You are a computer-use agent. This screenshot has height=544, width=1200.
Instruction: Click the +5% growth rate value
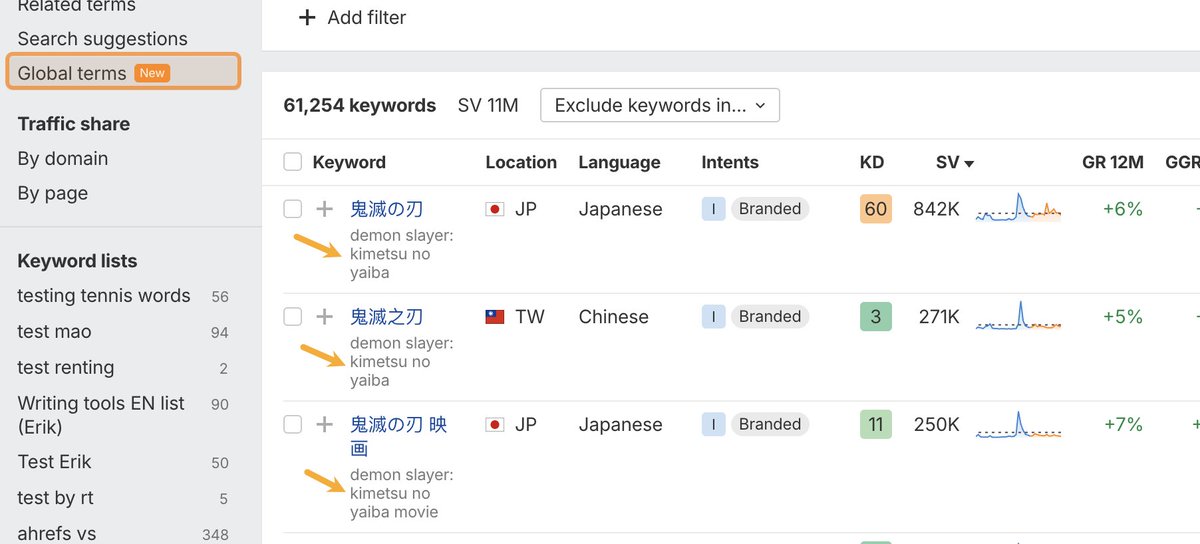pos(1123,317)
